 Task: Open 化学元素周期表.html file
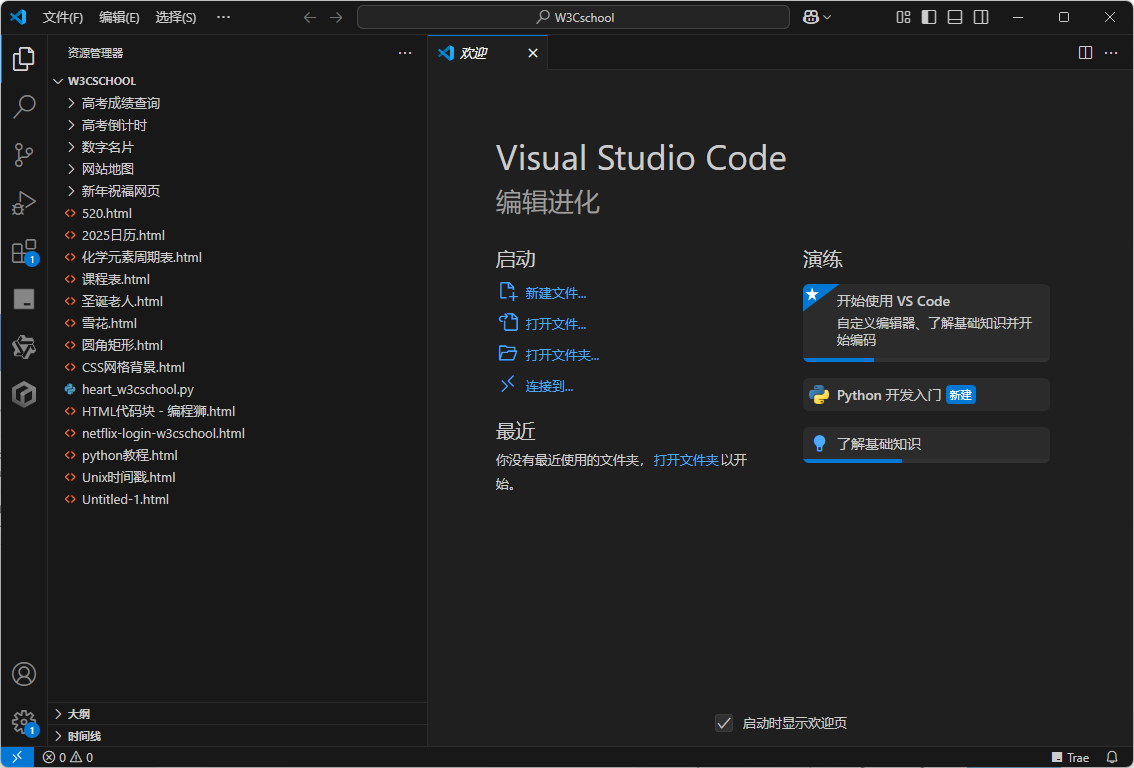[237, 257]
